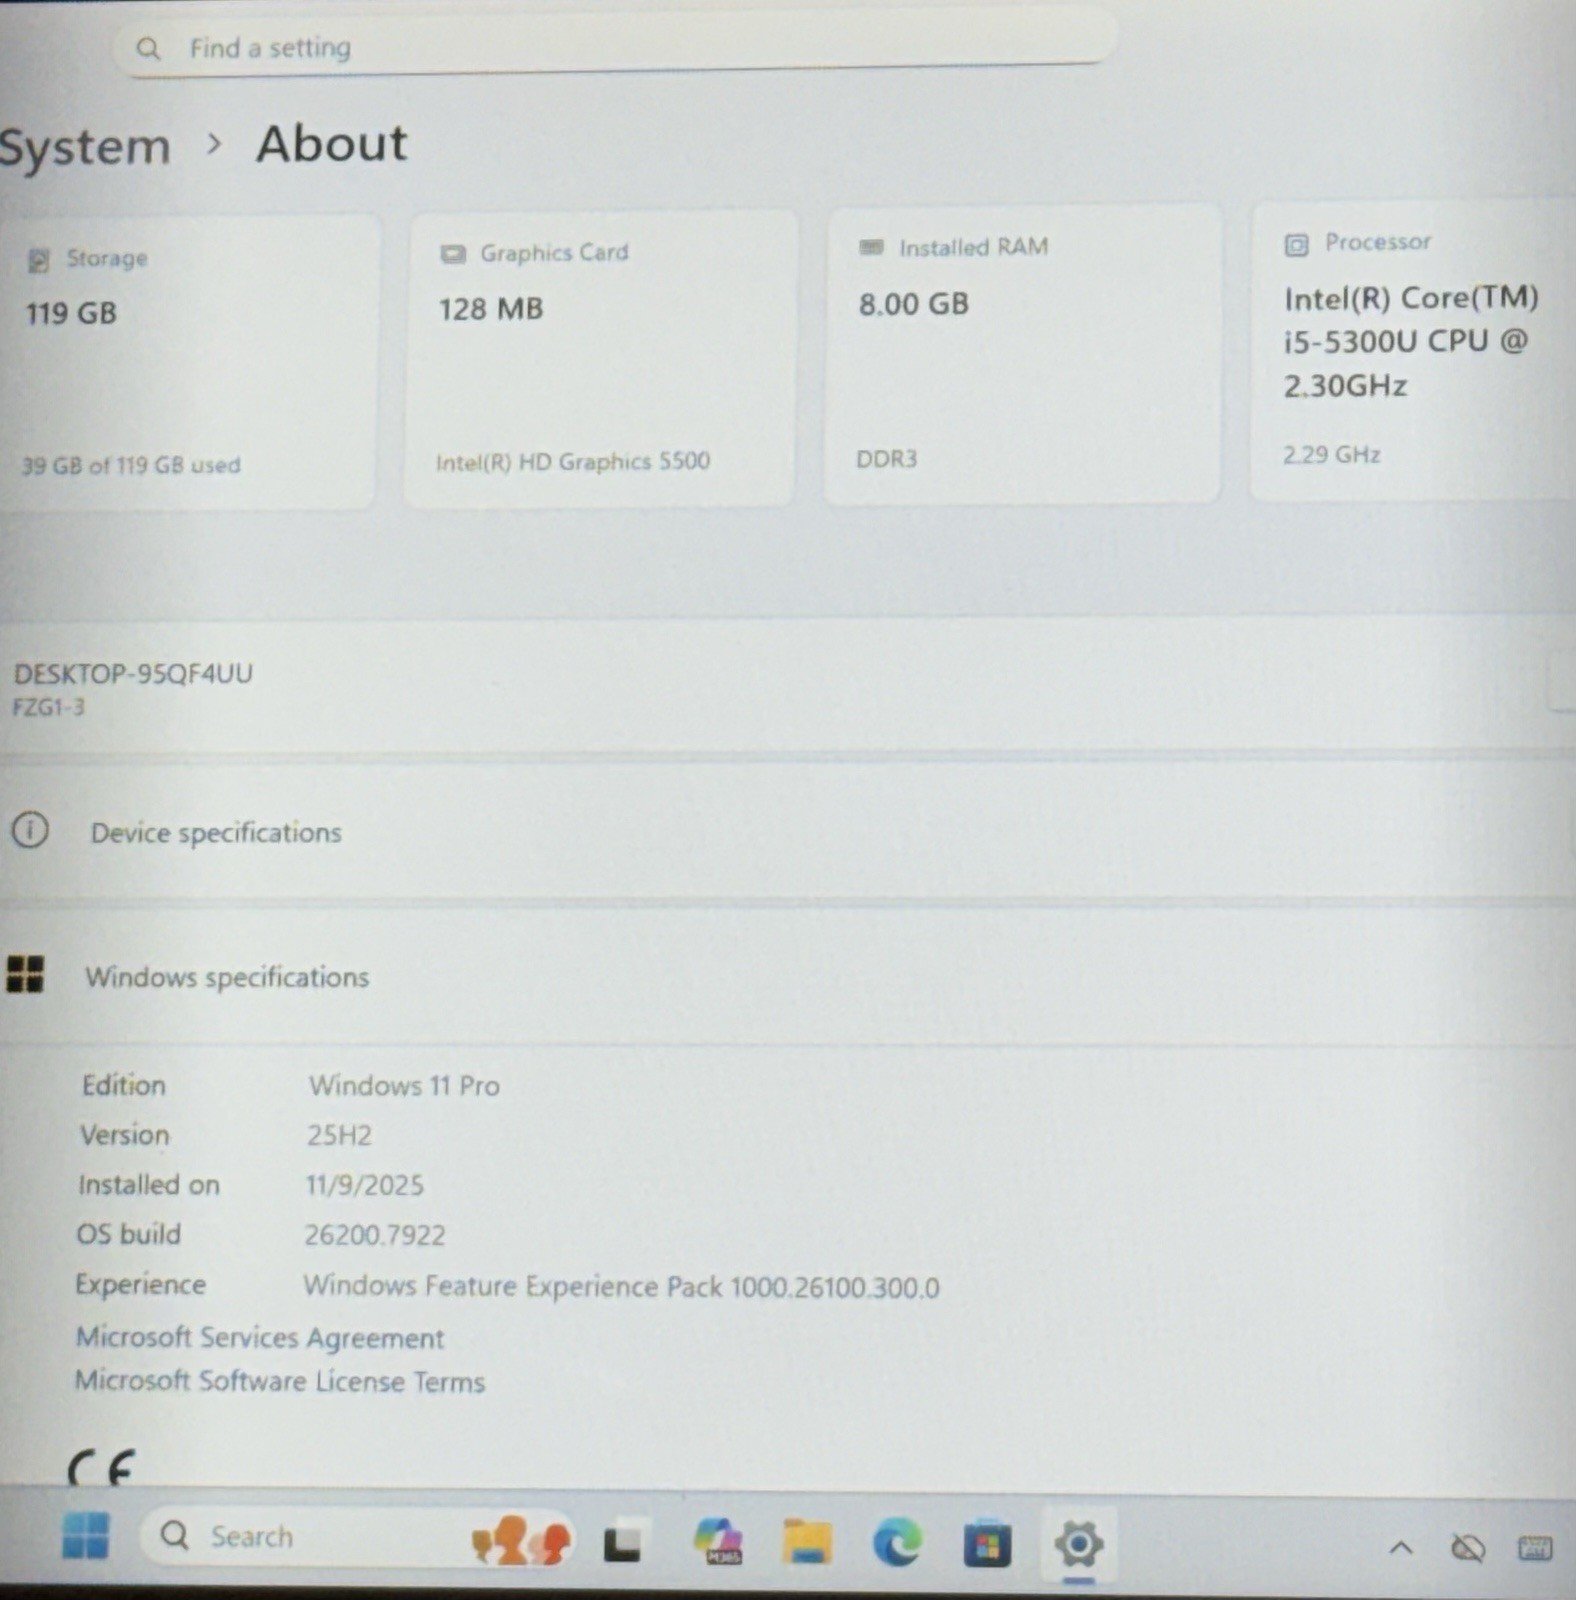Click the Processor chip icon
Image resolution: width=1576 pixels, height=1600 pixels.
[x=1296, y=245]
